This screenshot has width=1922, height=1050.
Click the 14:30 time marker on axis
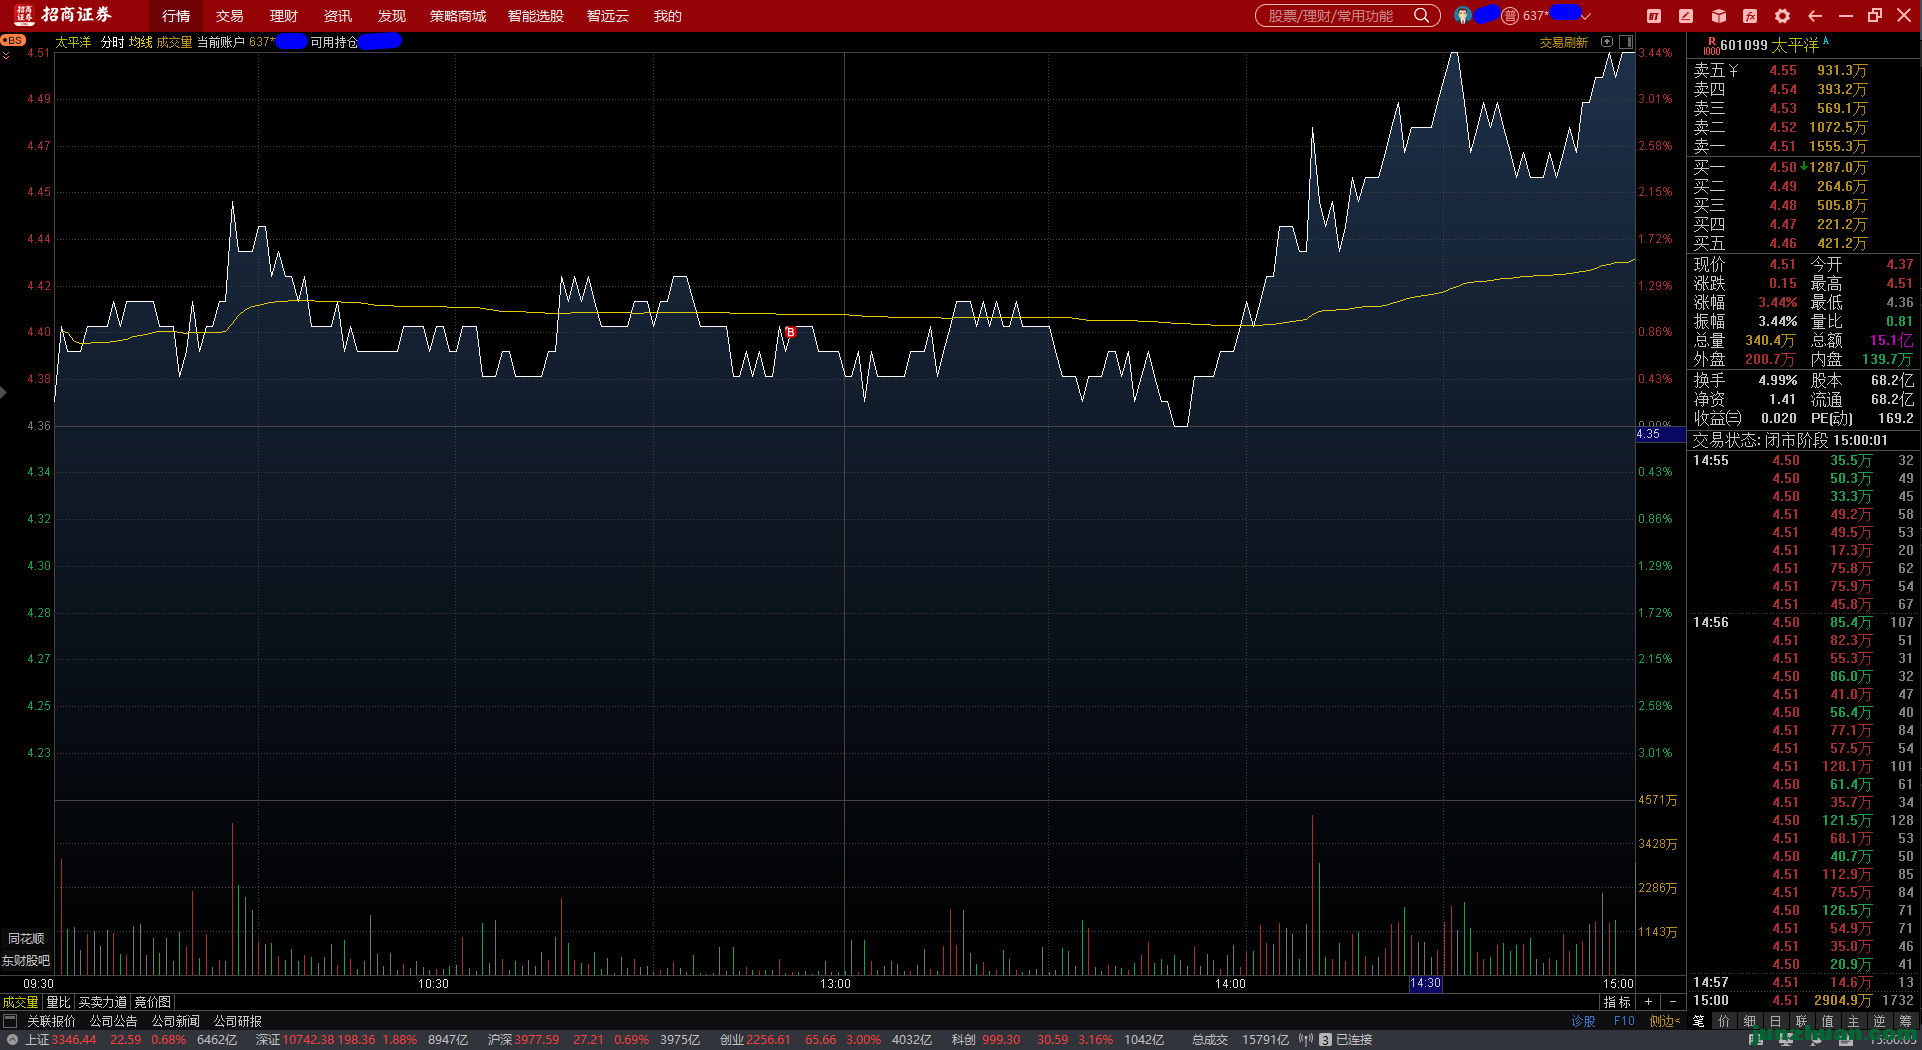(1425, 984)
